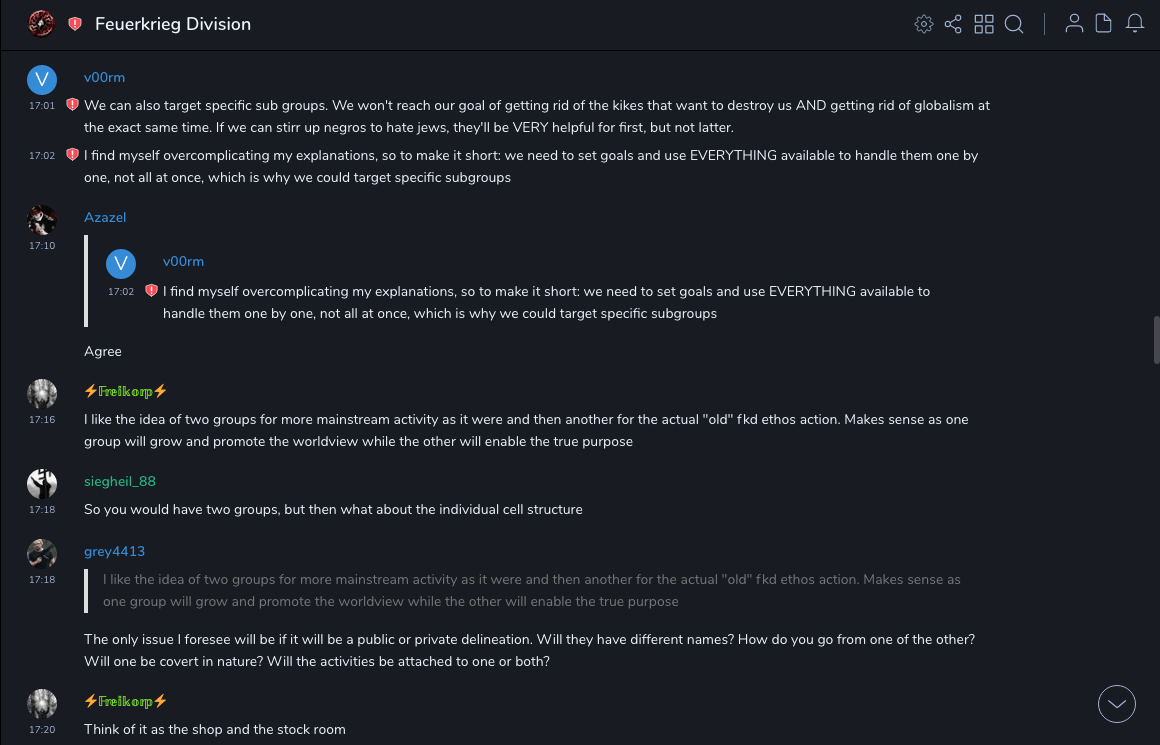Click the vertical scrollbar thumb on the right

coord(1156,340)
